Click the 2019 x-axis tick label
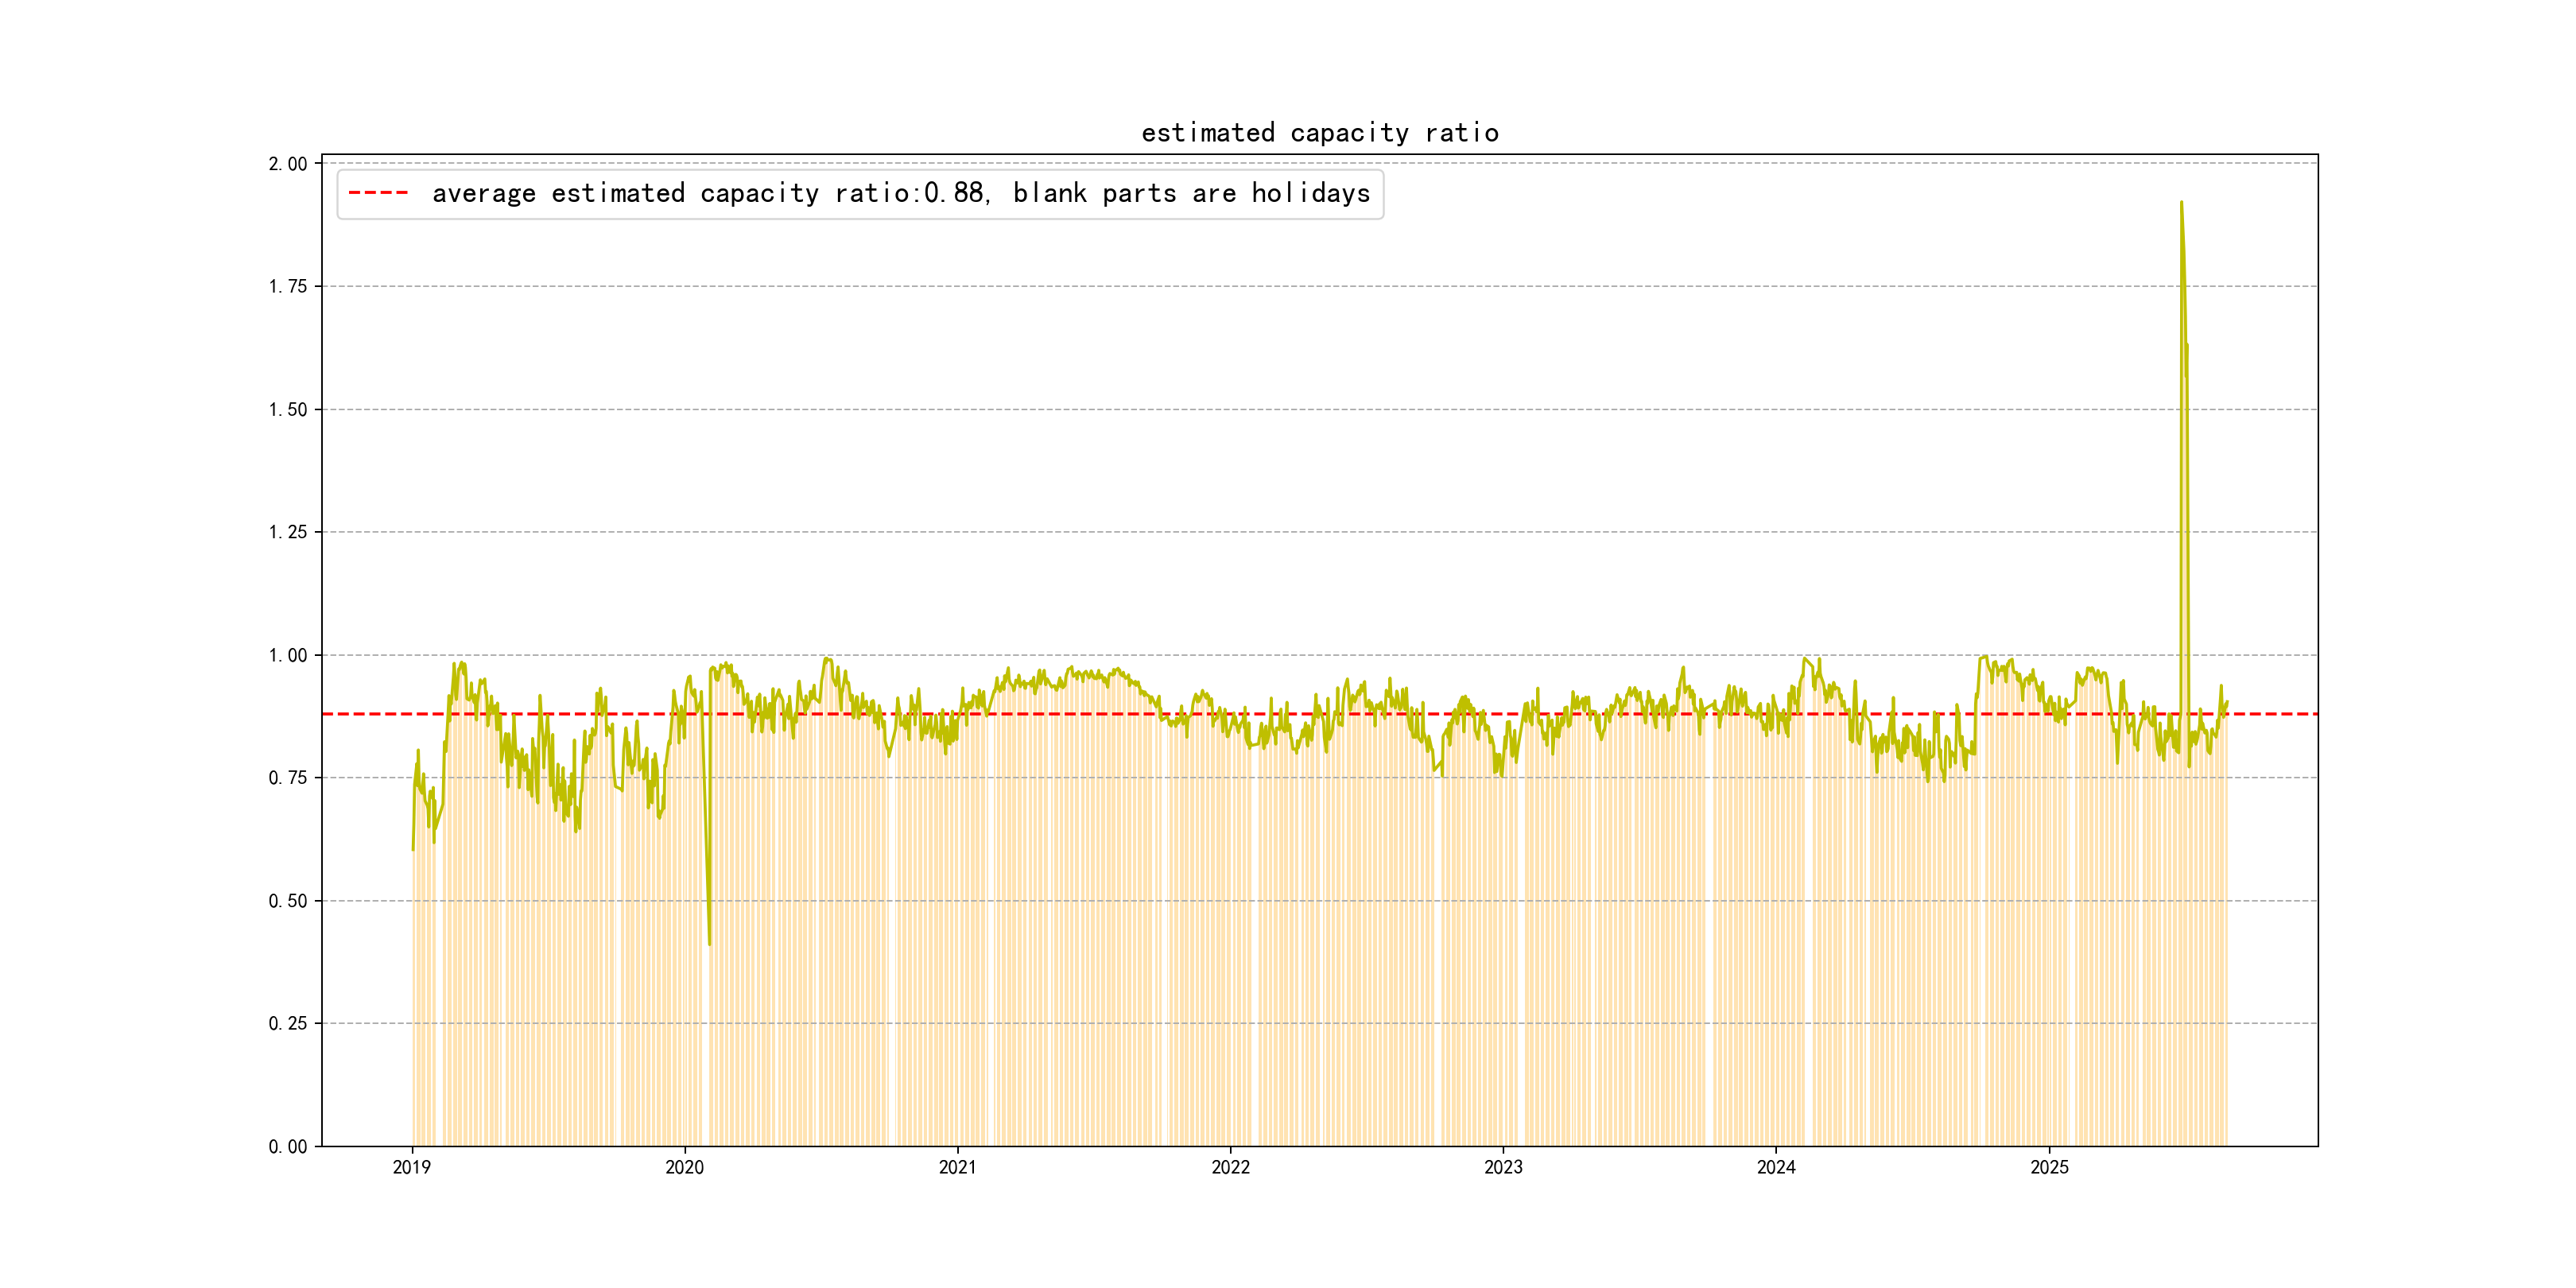The height and width of the screenshot is (1288, 2576). click(412, 1167)
